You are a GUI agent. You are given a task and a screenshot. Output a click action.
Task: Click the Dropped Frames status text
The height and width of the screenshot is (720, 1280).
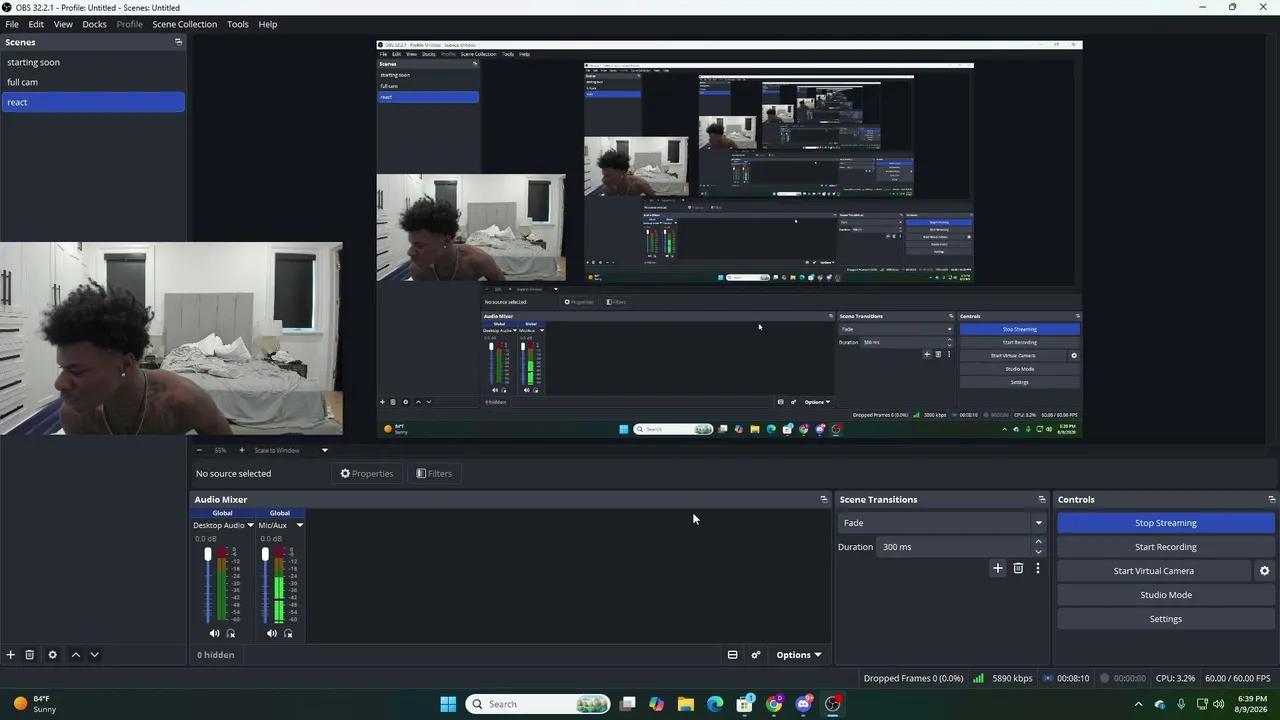click(913, 678)
